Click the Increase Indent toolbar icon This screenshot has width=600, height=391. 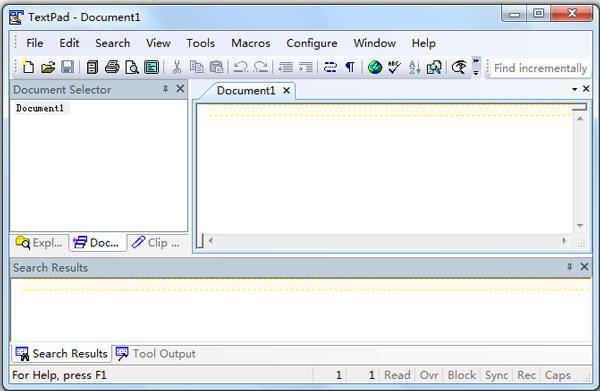click(305, 67)
